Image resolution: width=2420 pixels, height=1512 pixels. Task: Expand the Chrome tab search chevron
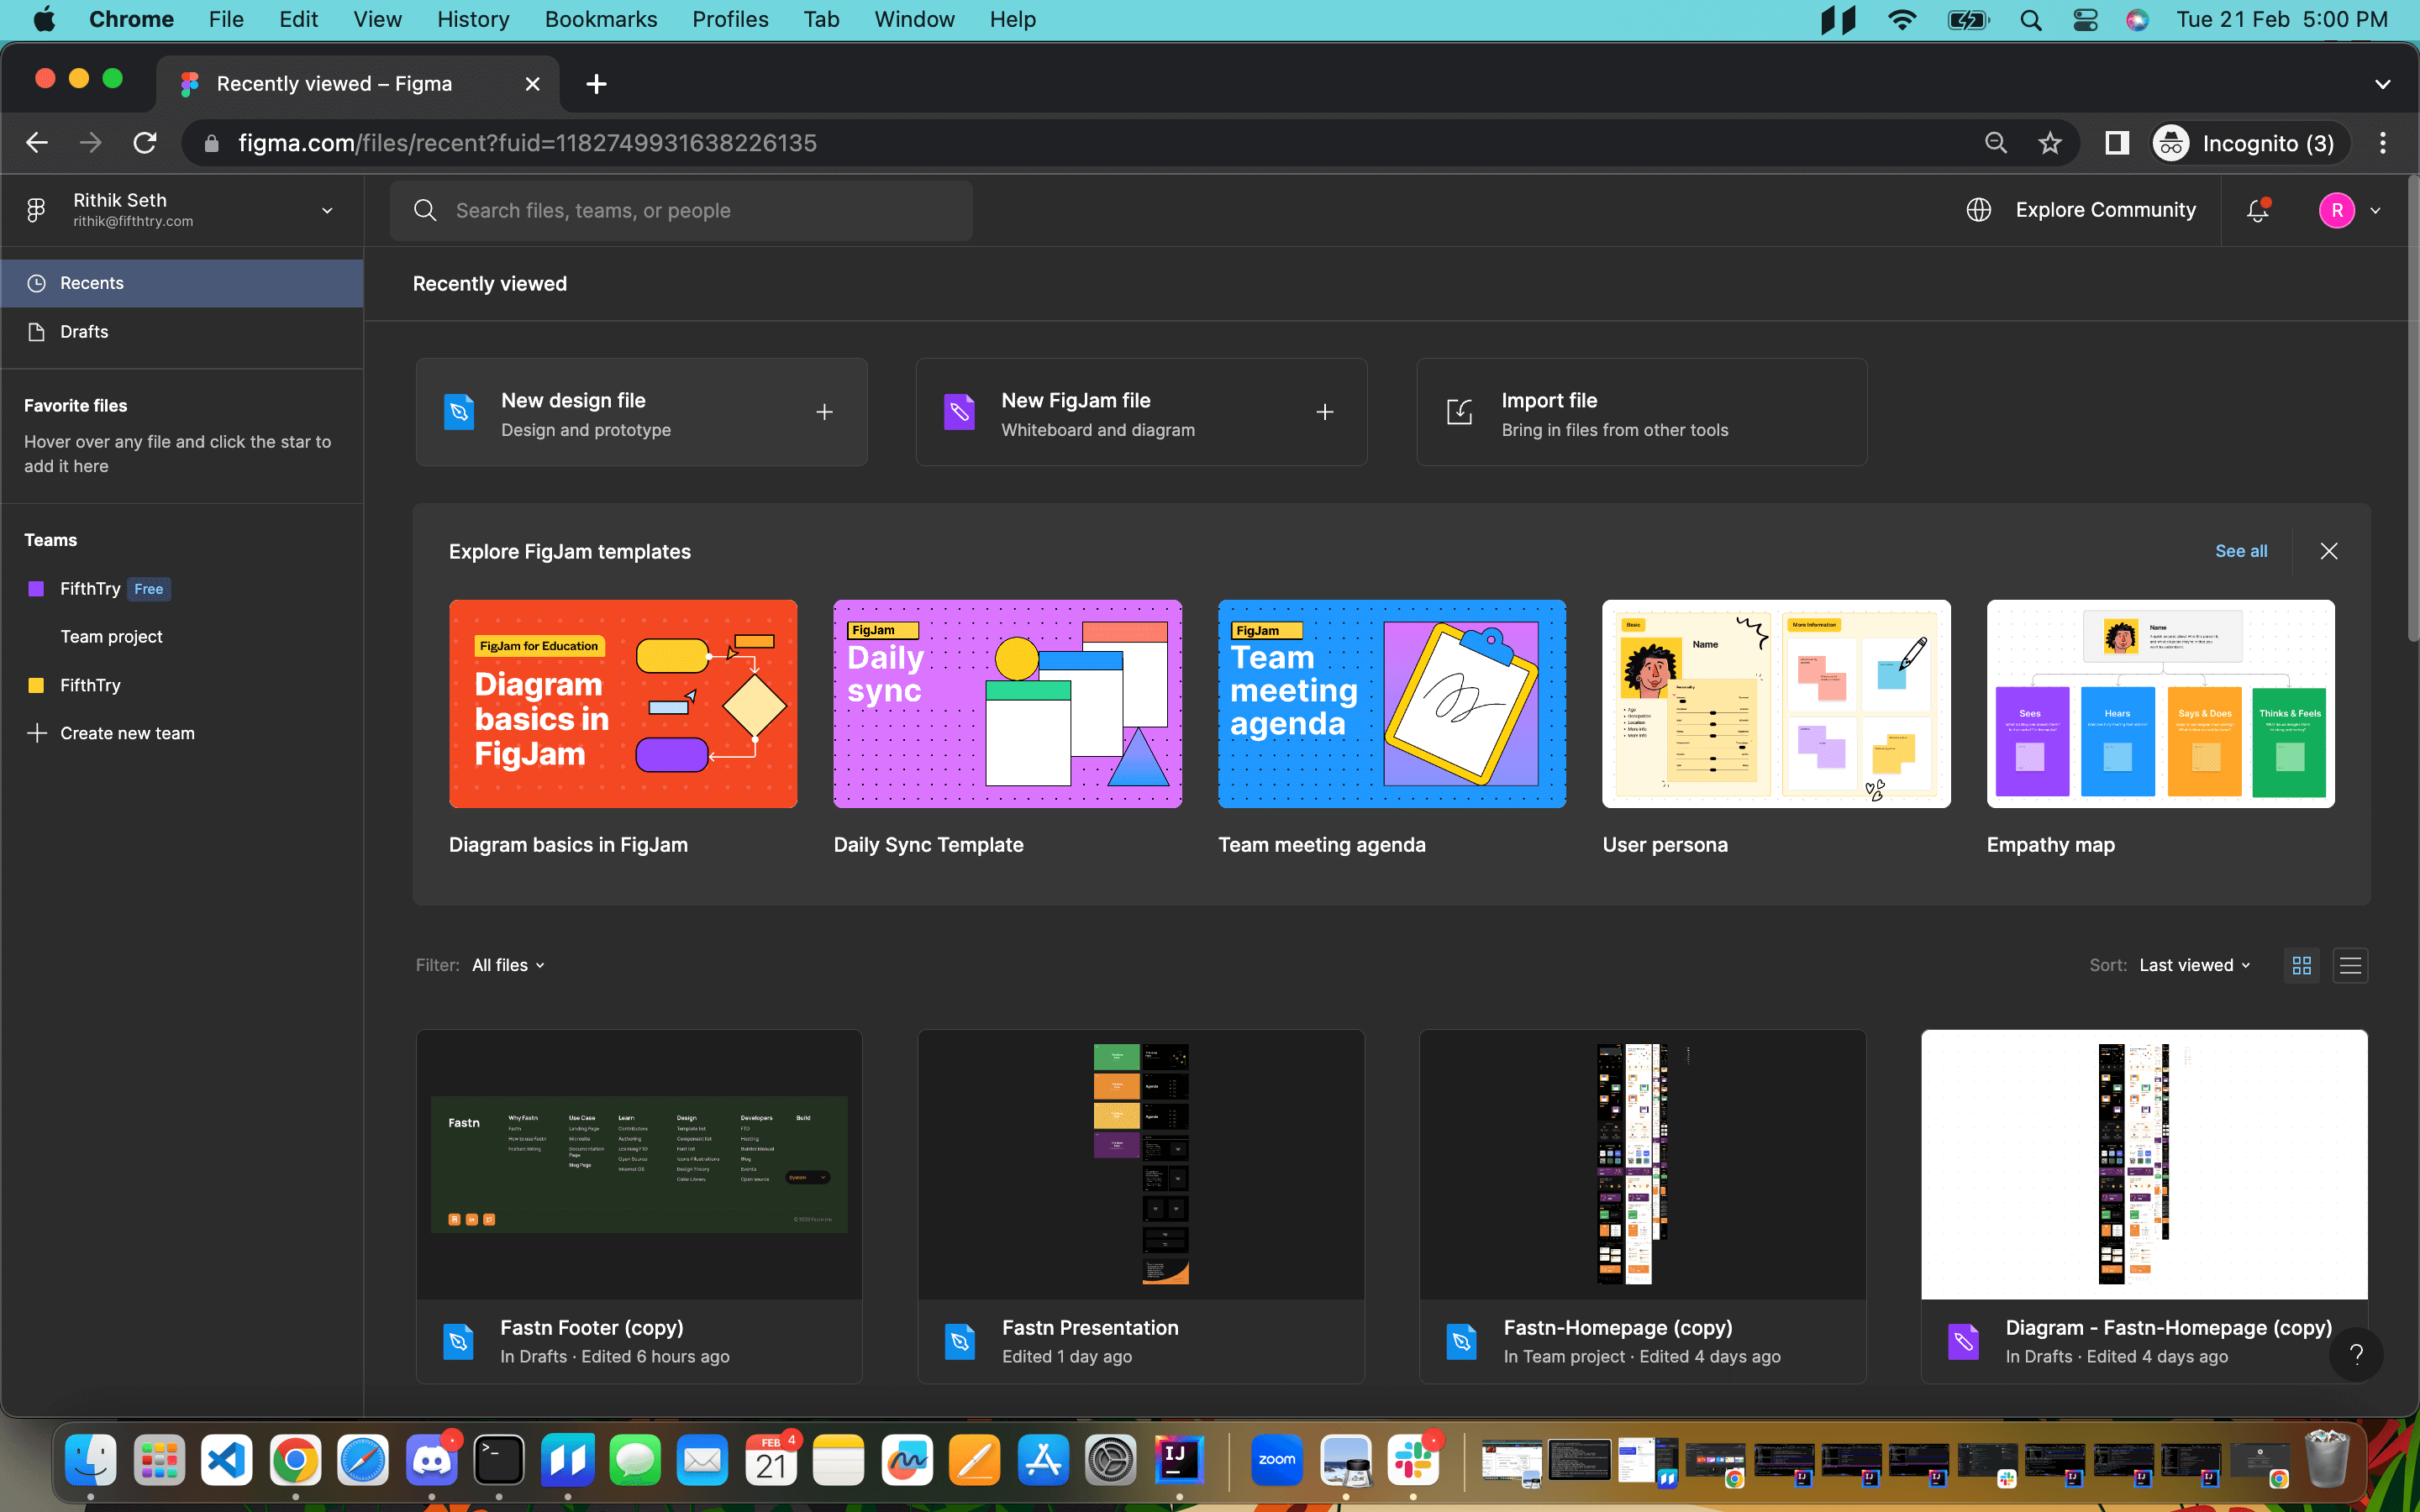pos(2383,84)
